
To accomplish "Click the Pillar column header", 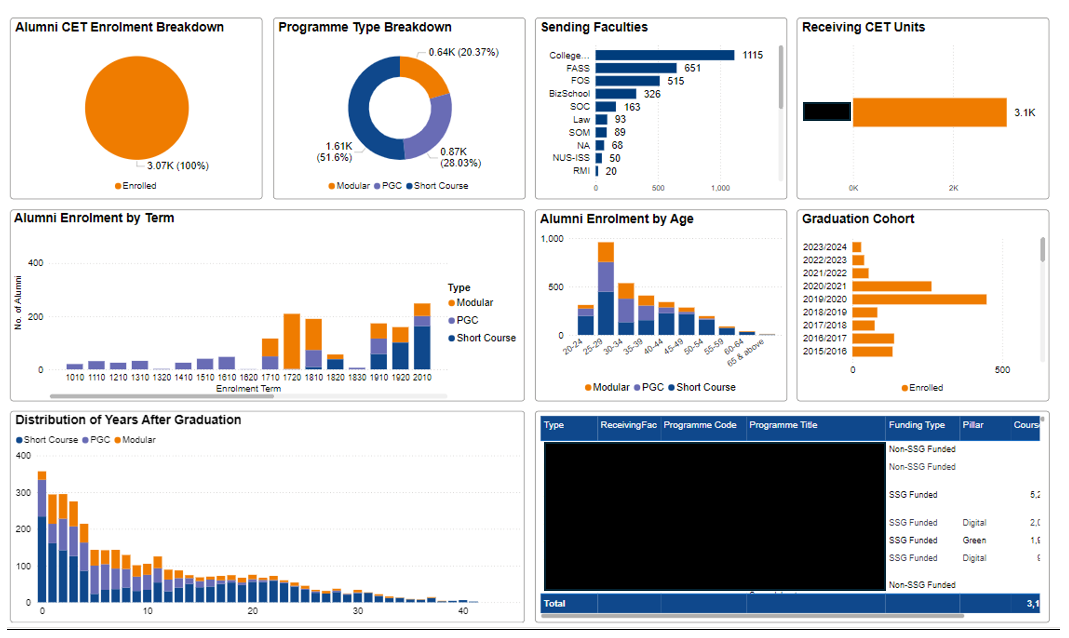I will (975, 425).
